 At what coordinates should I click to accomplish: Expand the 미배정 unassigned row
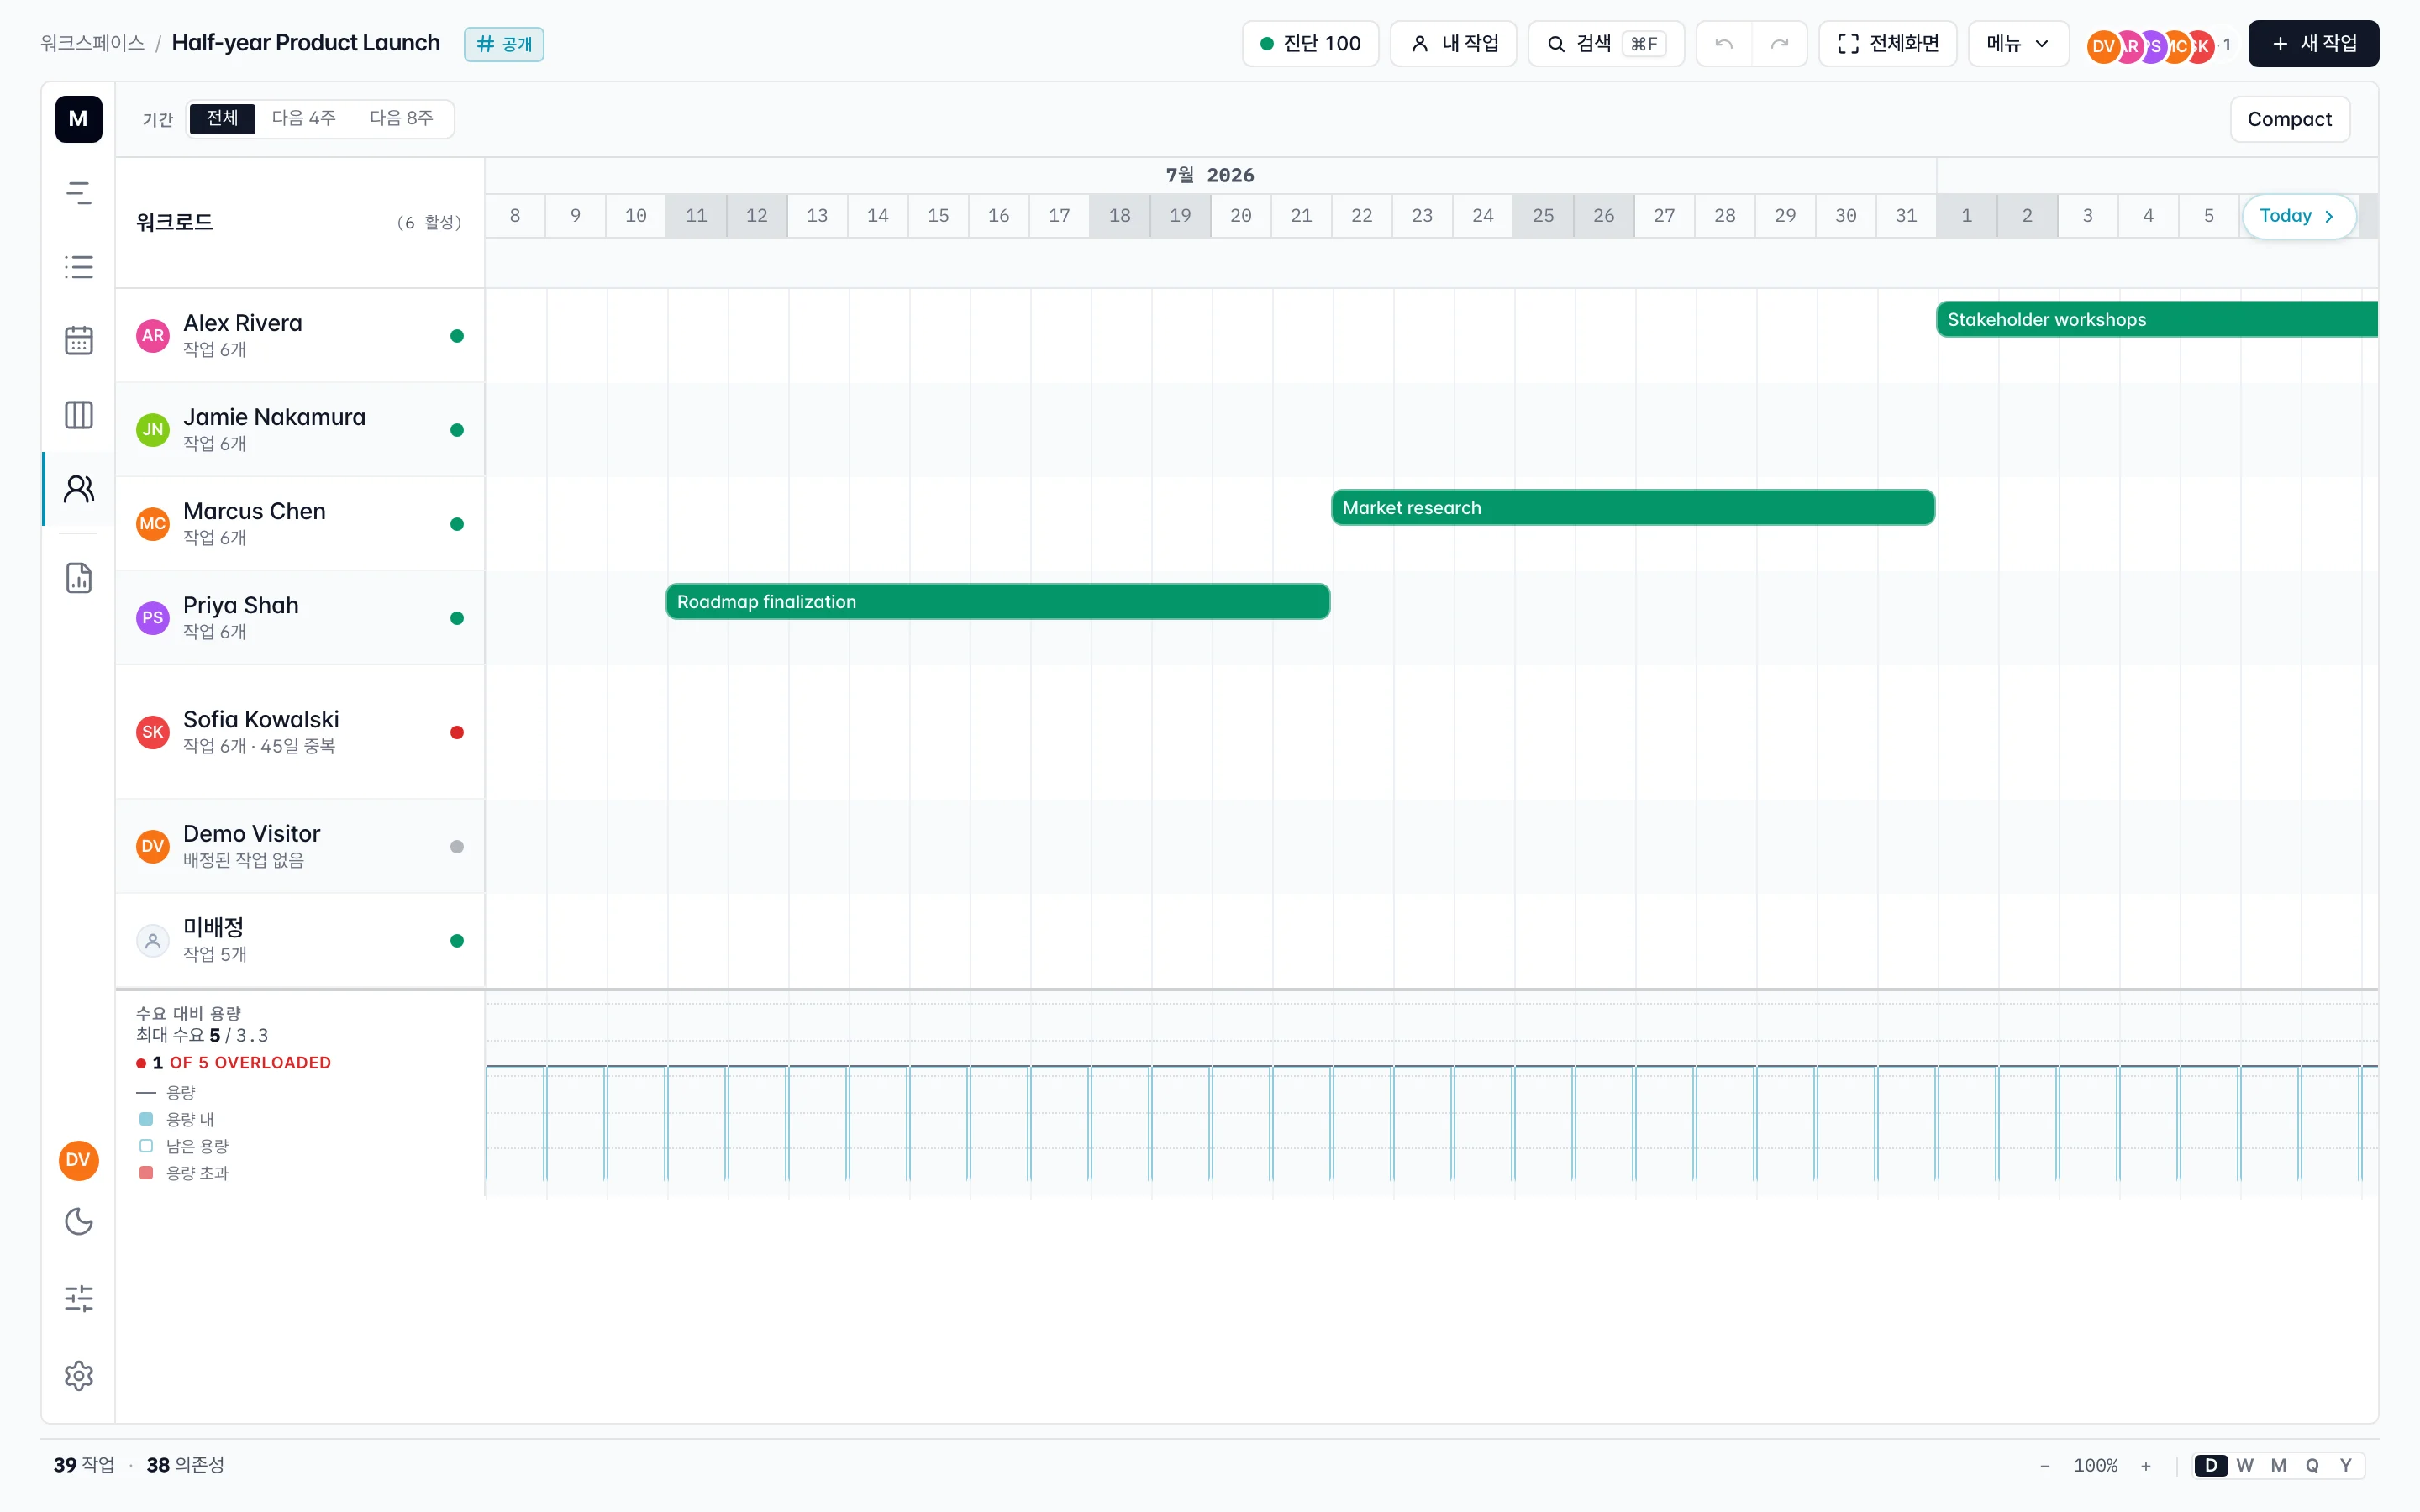[300, 941]
